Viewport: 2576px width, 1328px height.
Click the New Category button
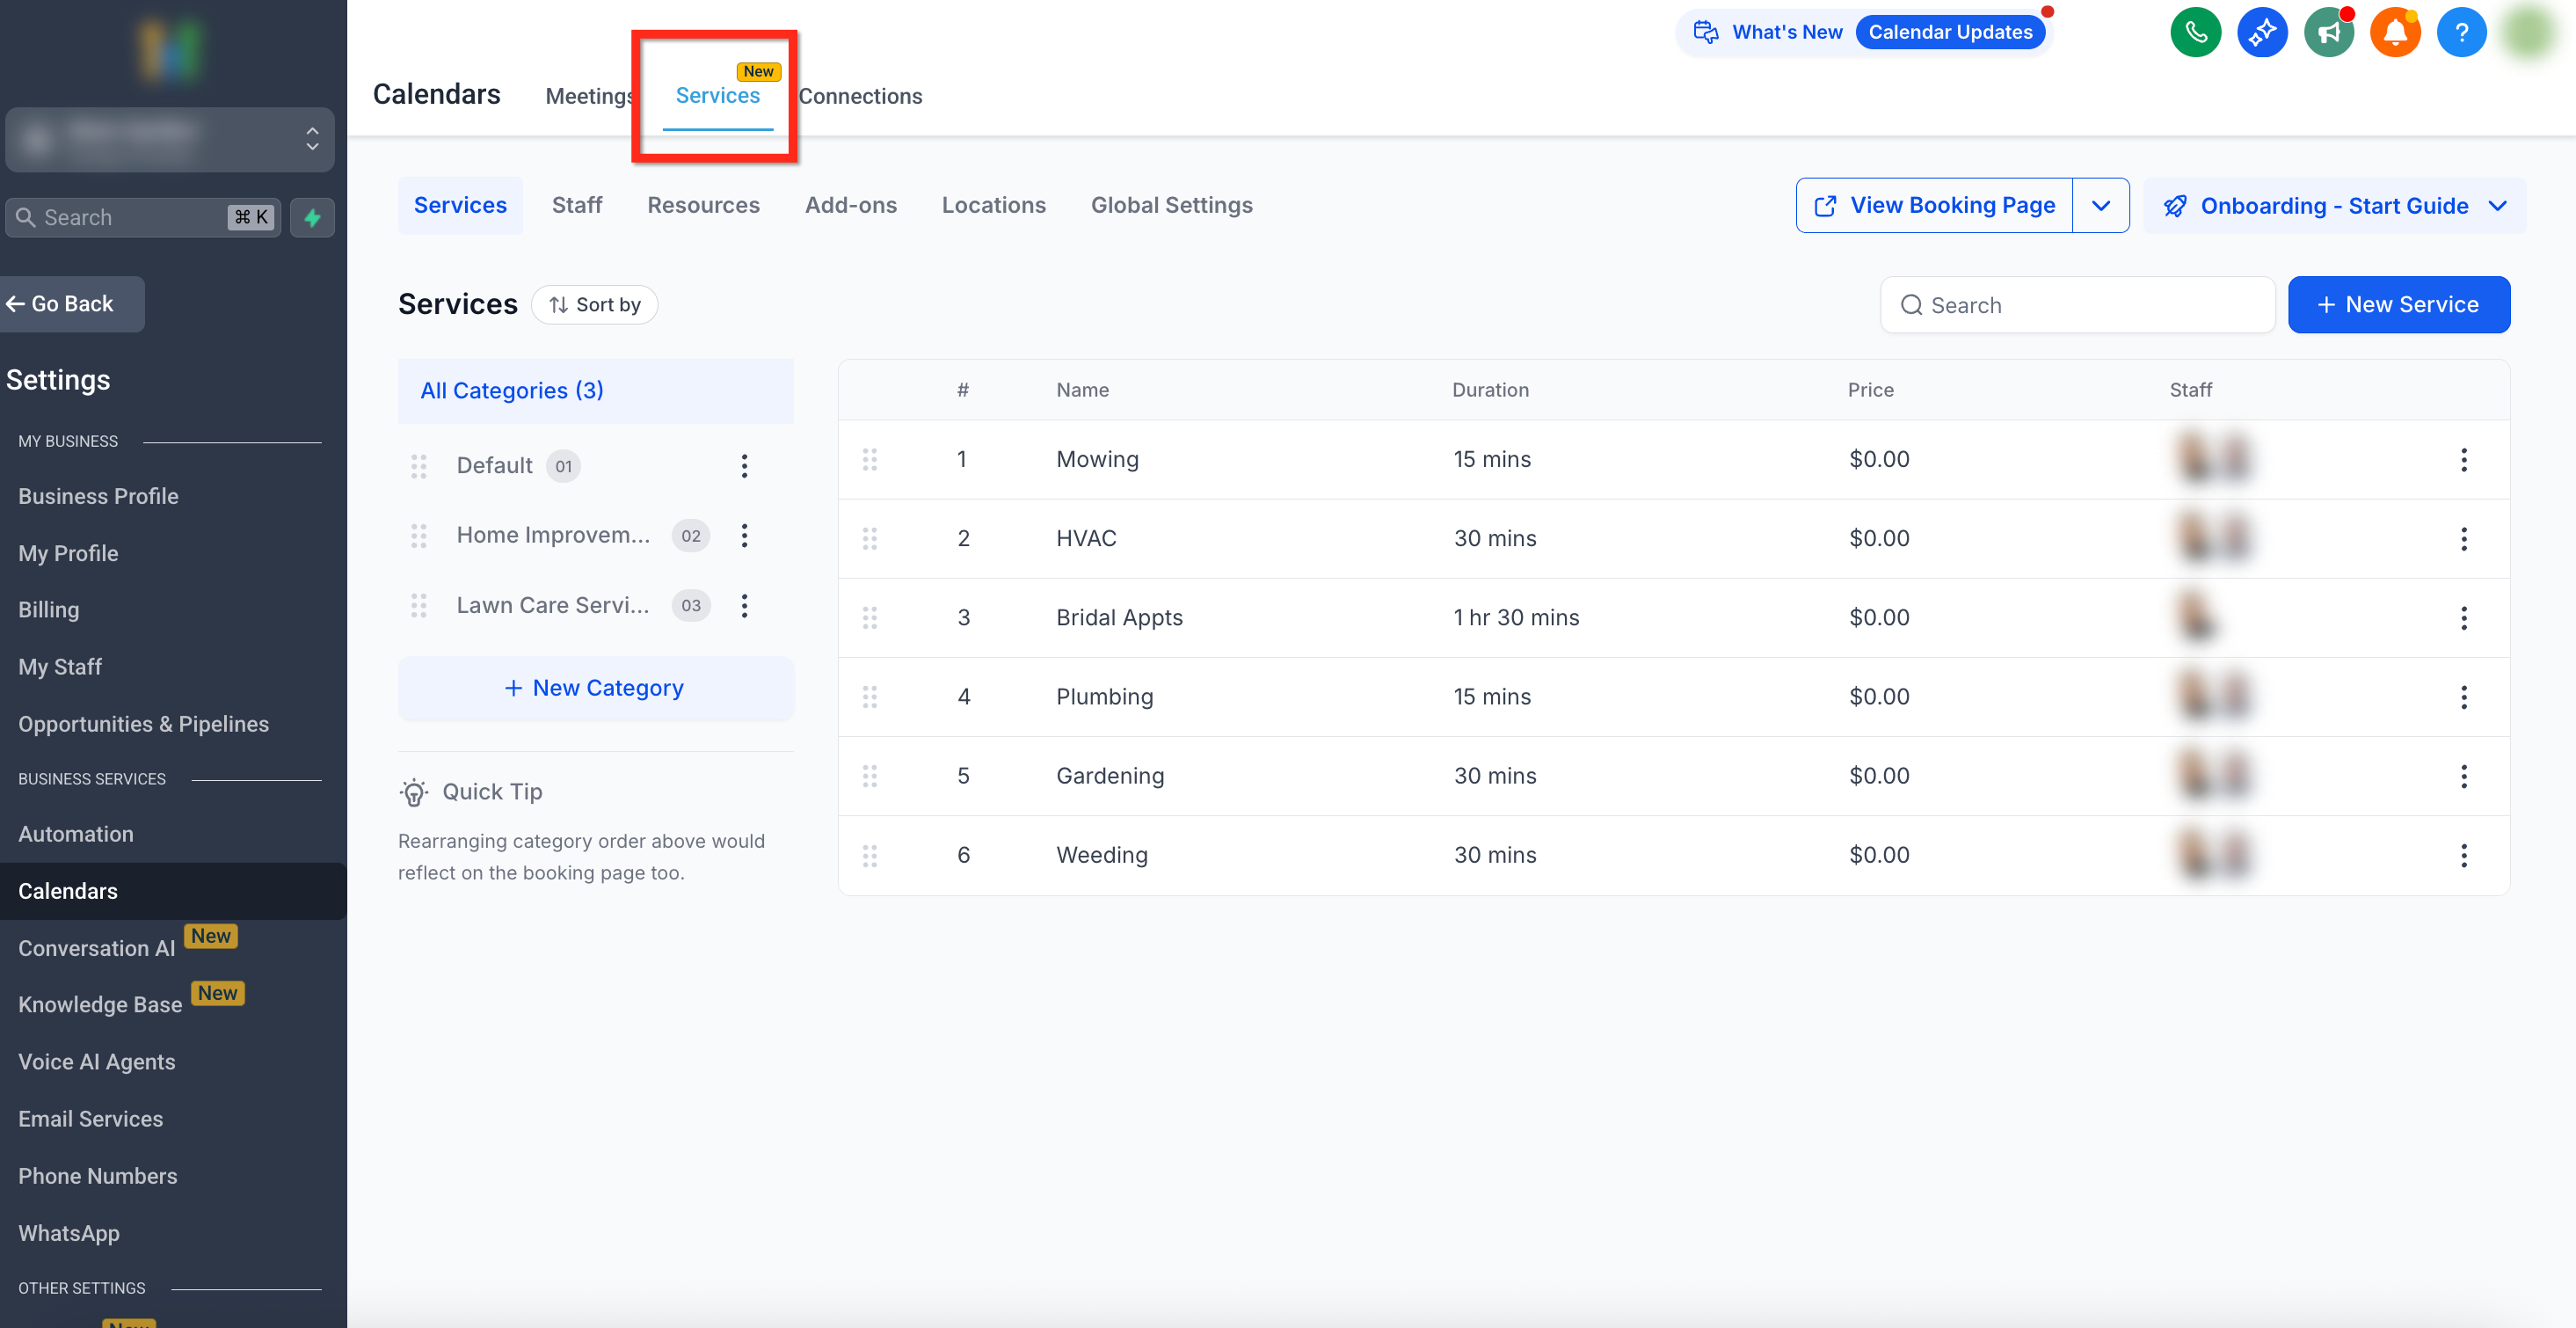pos(594,688)
